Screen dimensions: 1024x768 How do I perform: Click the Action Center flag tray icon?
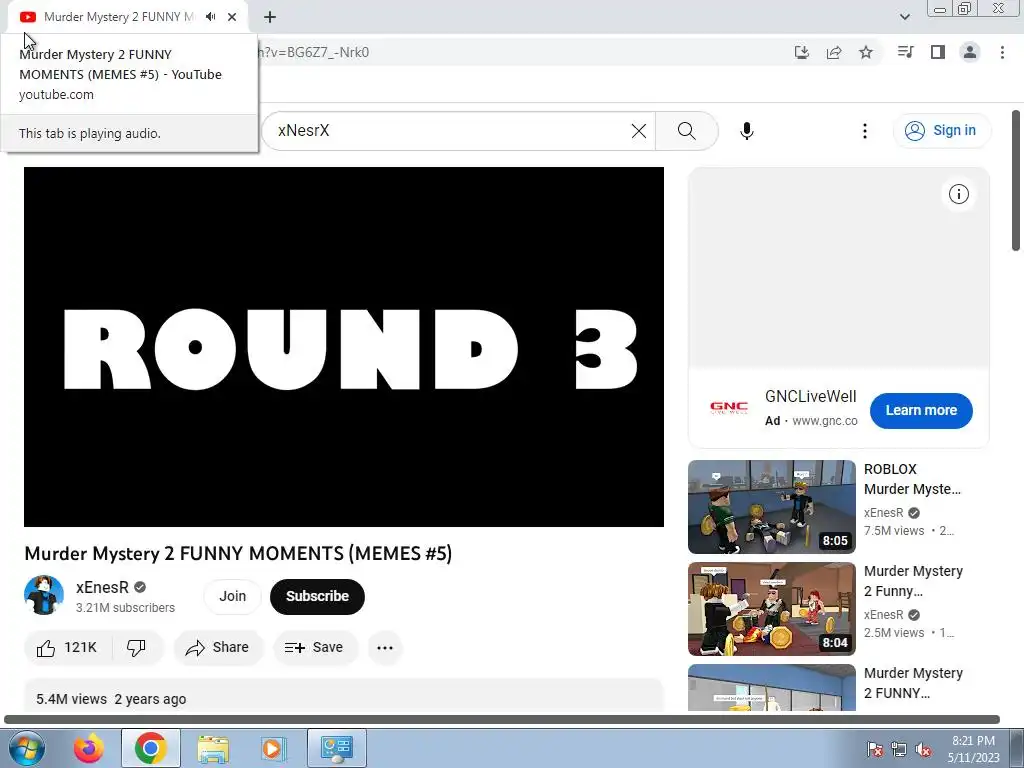point(875,749)
